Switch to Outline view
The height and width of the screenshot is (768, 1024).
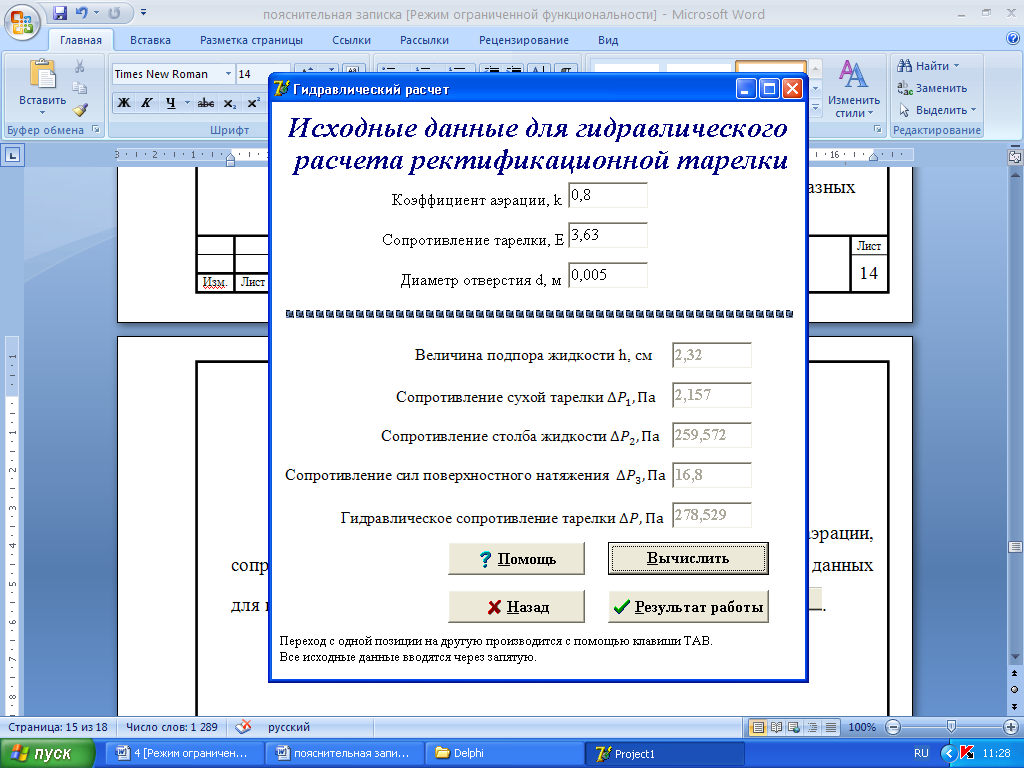click(812, 727)
